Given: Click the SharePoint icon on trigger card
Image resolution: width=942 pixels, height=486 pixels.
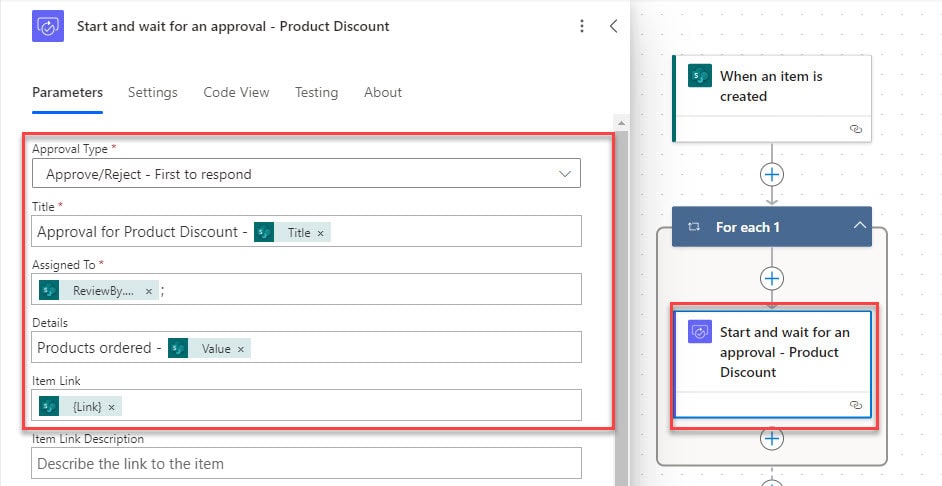Looking at the screenshot, I should click(x=700, y=76).
